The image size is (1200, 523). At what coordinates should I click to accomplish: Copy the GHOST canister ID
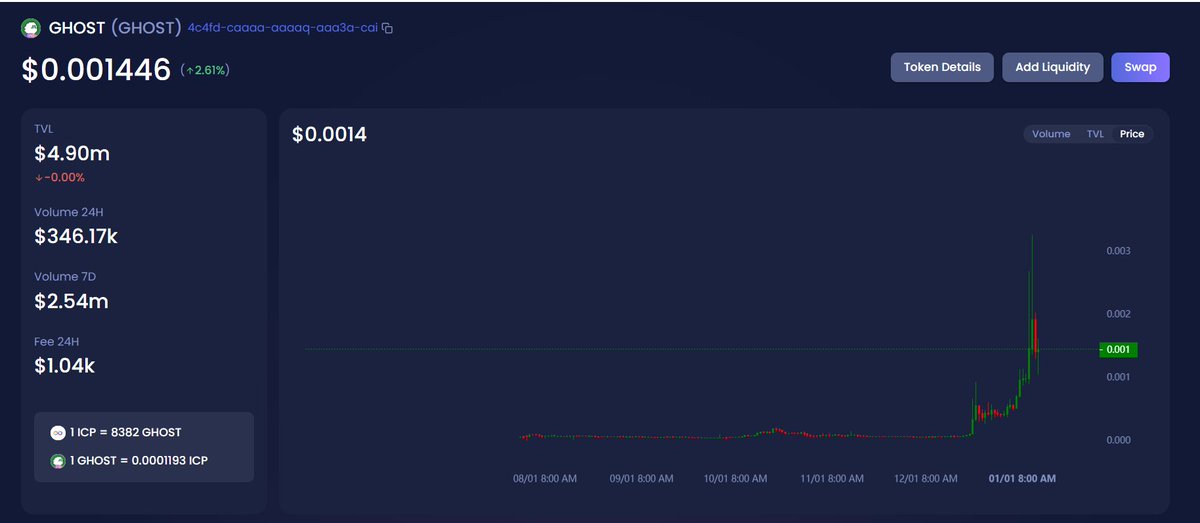(388, 28)
